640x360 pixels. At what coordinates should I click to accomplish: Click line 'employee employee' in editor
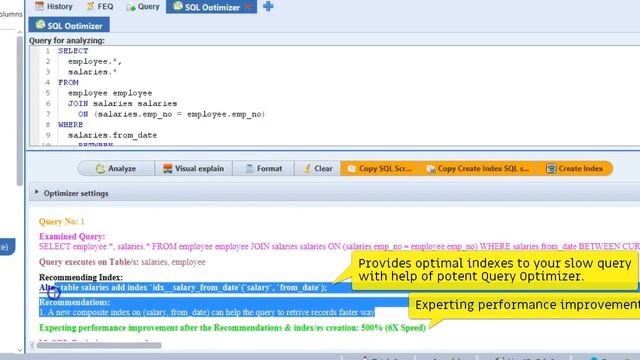(110, 93)
